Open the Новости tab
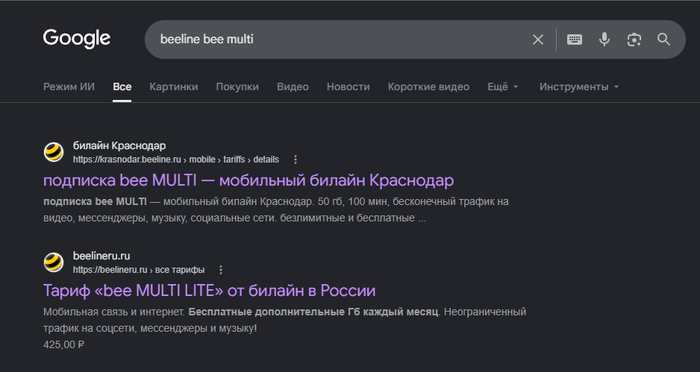700x372 pixels. point(348,87)
